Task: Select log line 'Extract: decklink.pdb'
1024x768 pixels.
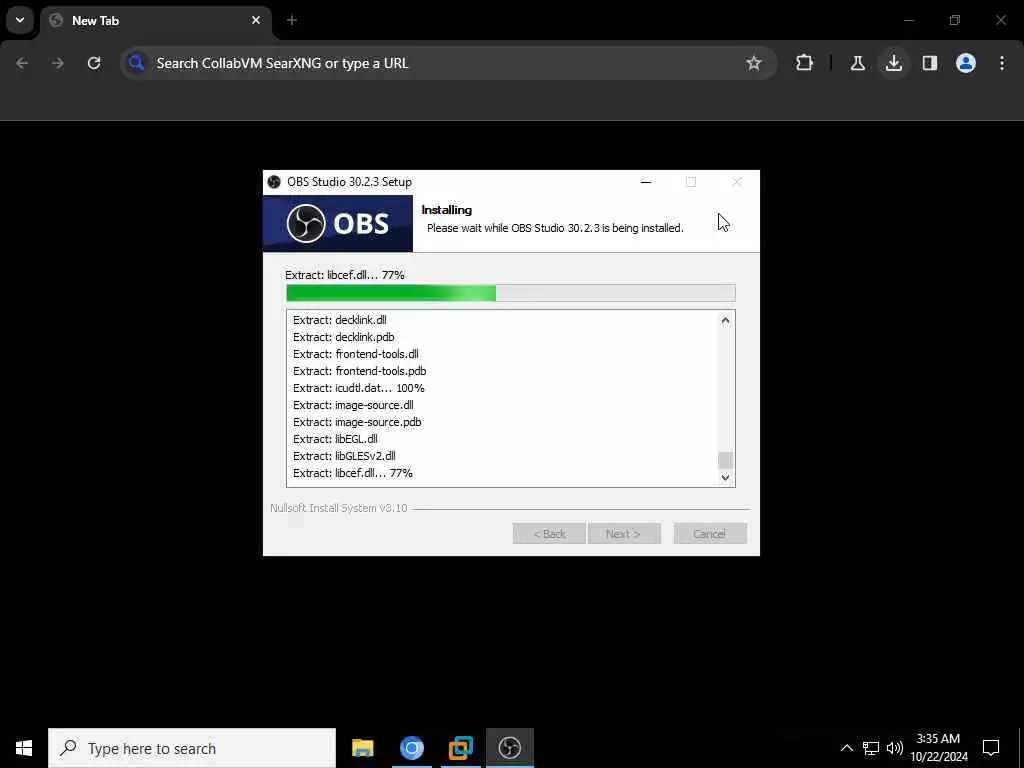Action: (x=344, y=337)
